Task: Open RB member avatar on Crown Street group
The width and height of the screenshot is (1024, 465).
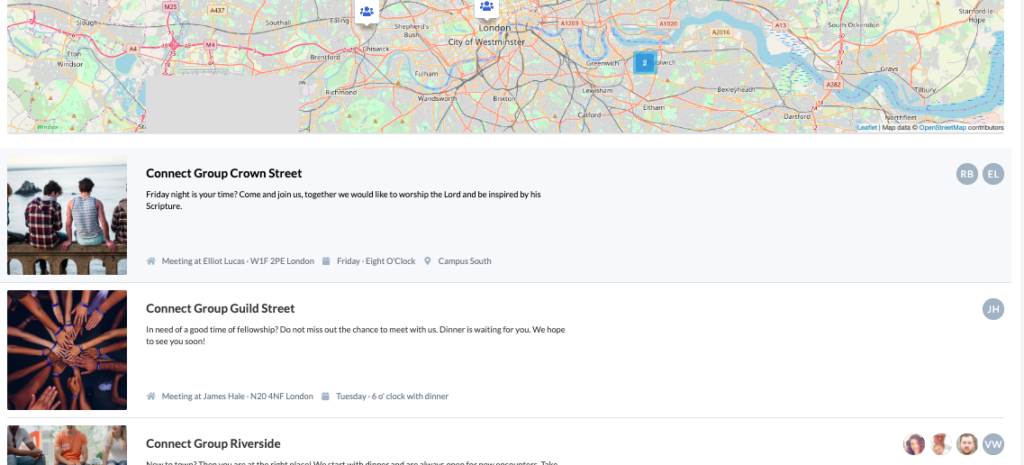Action: coord(967,174)
